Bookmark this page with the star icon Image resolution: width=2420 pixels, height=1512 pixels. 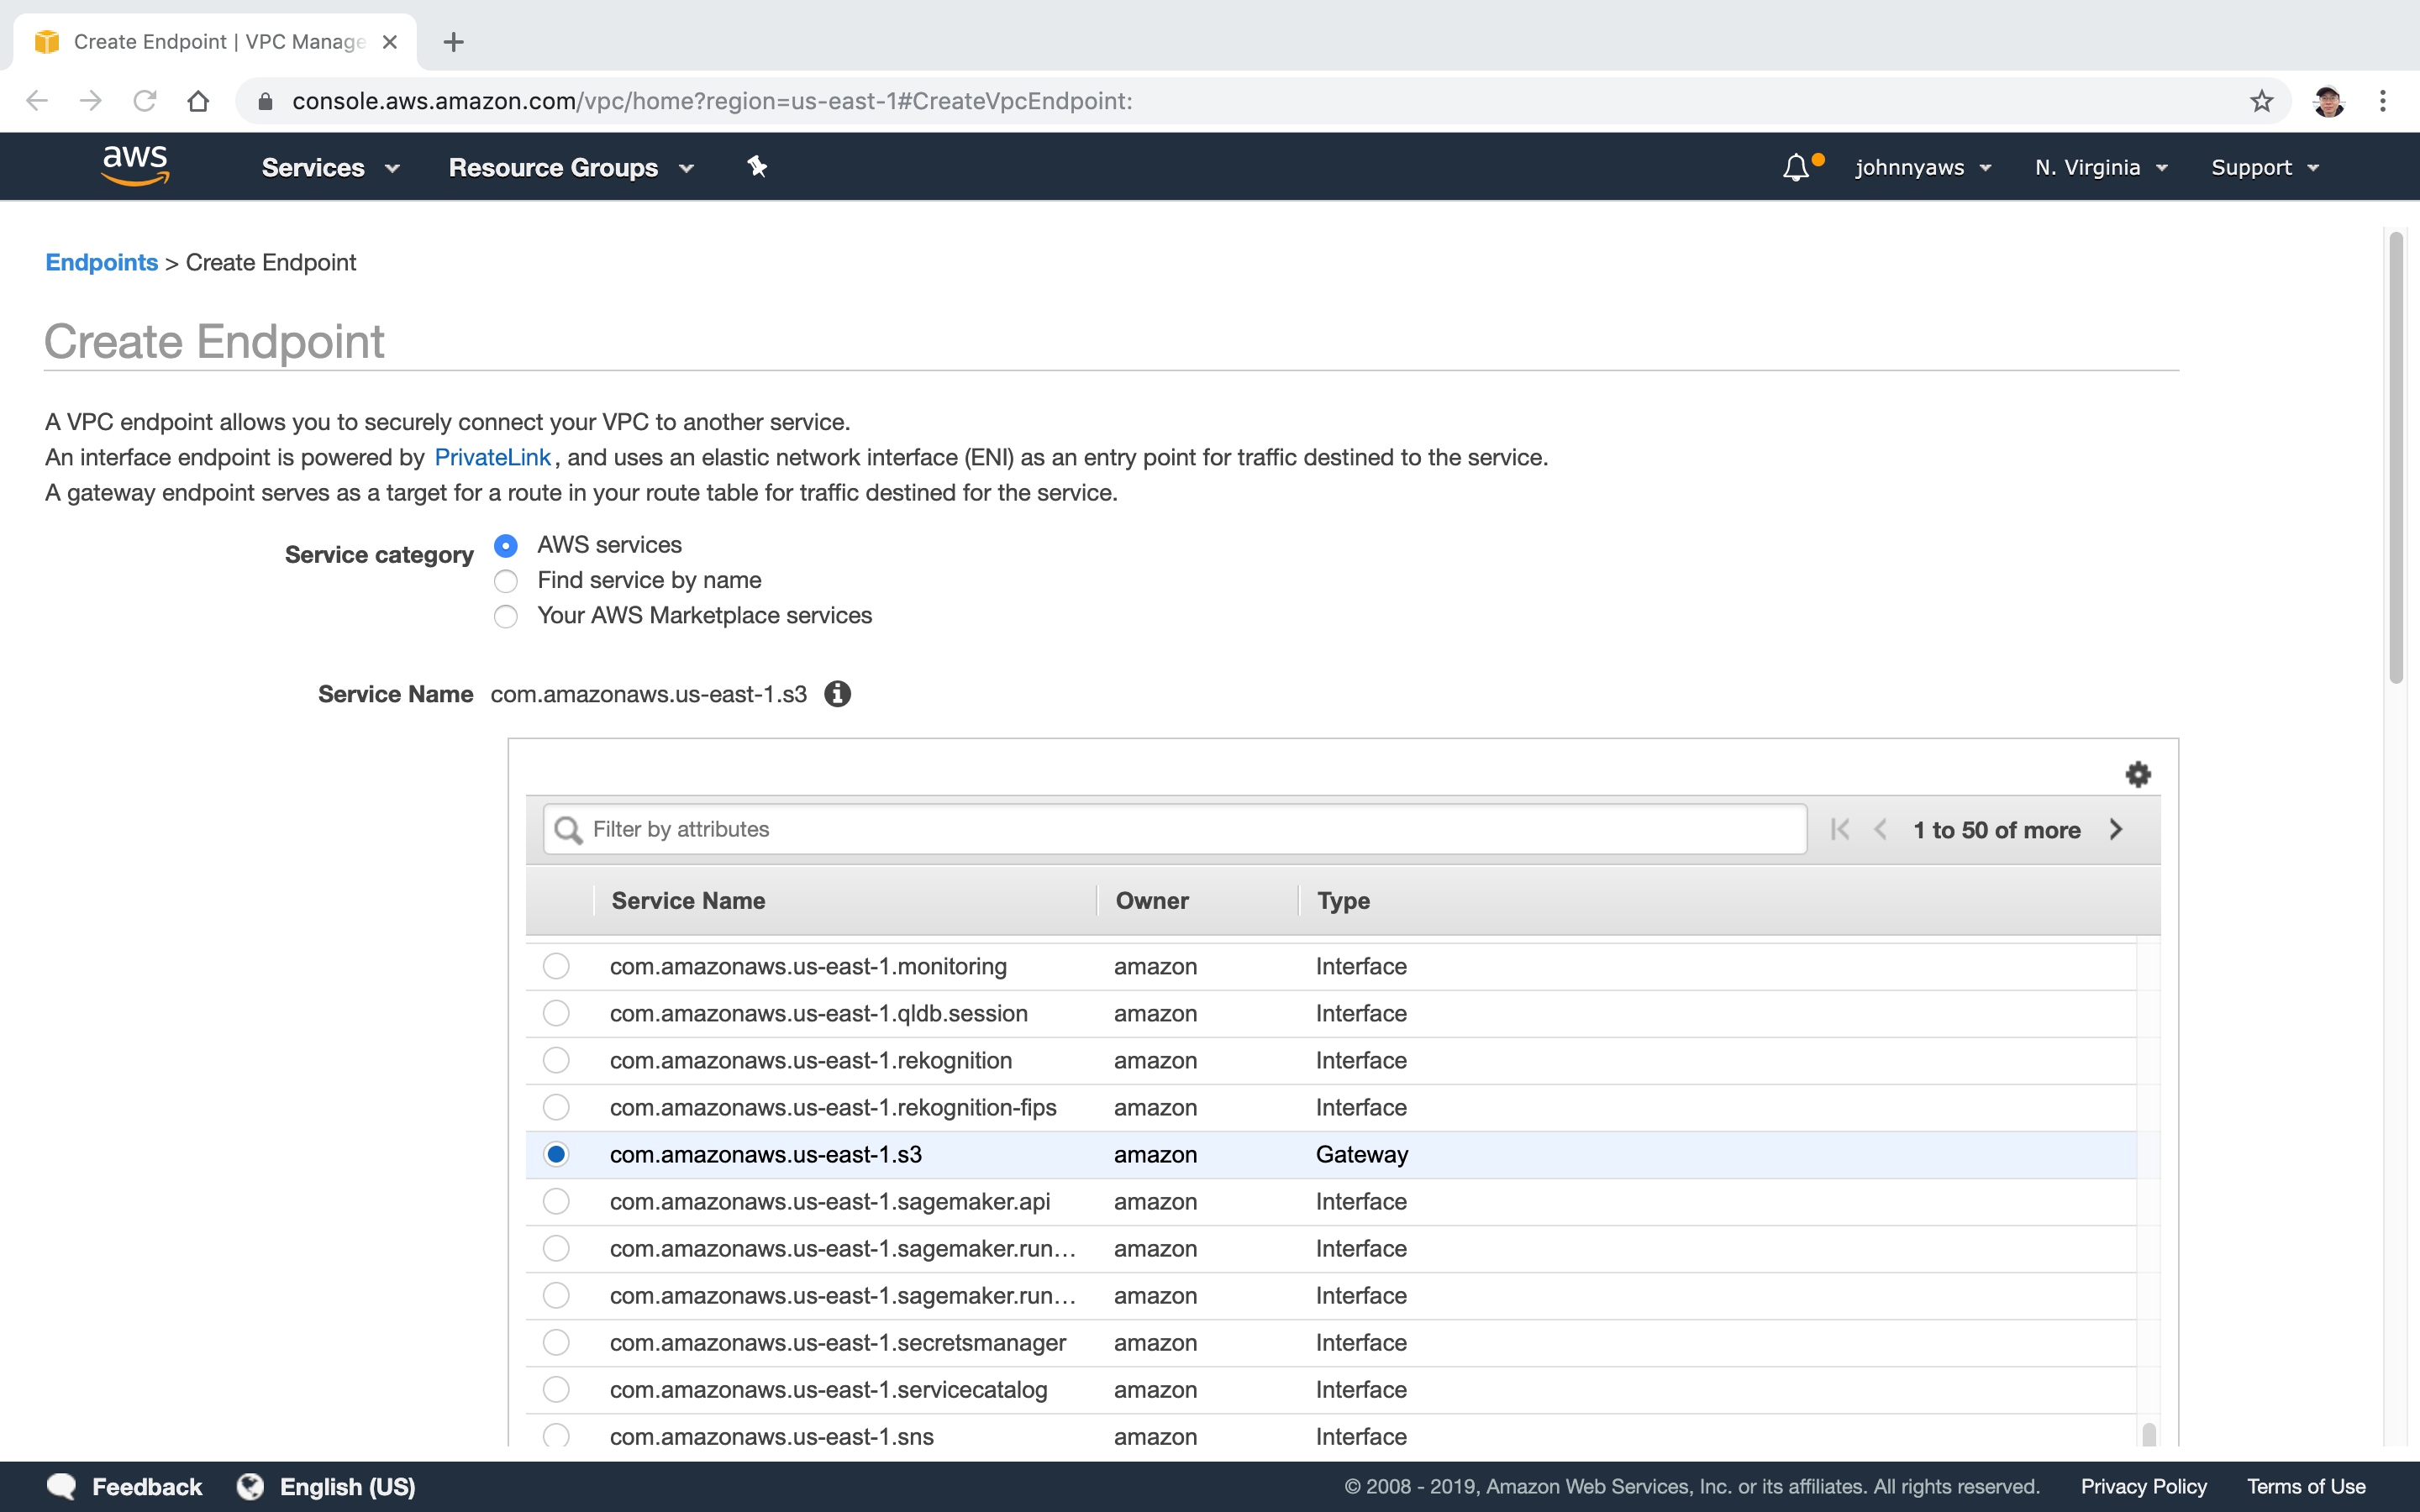point(2262,101)
